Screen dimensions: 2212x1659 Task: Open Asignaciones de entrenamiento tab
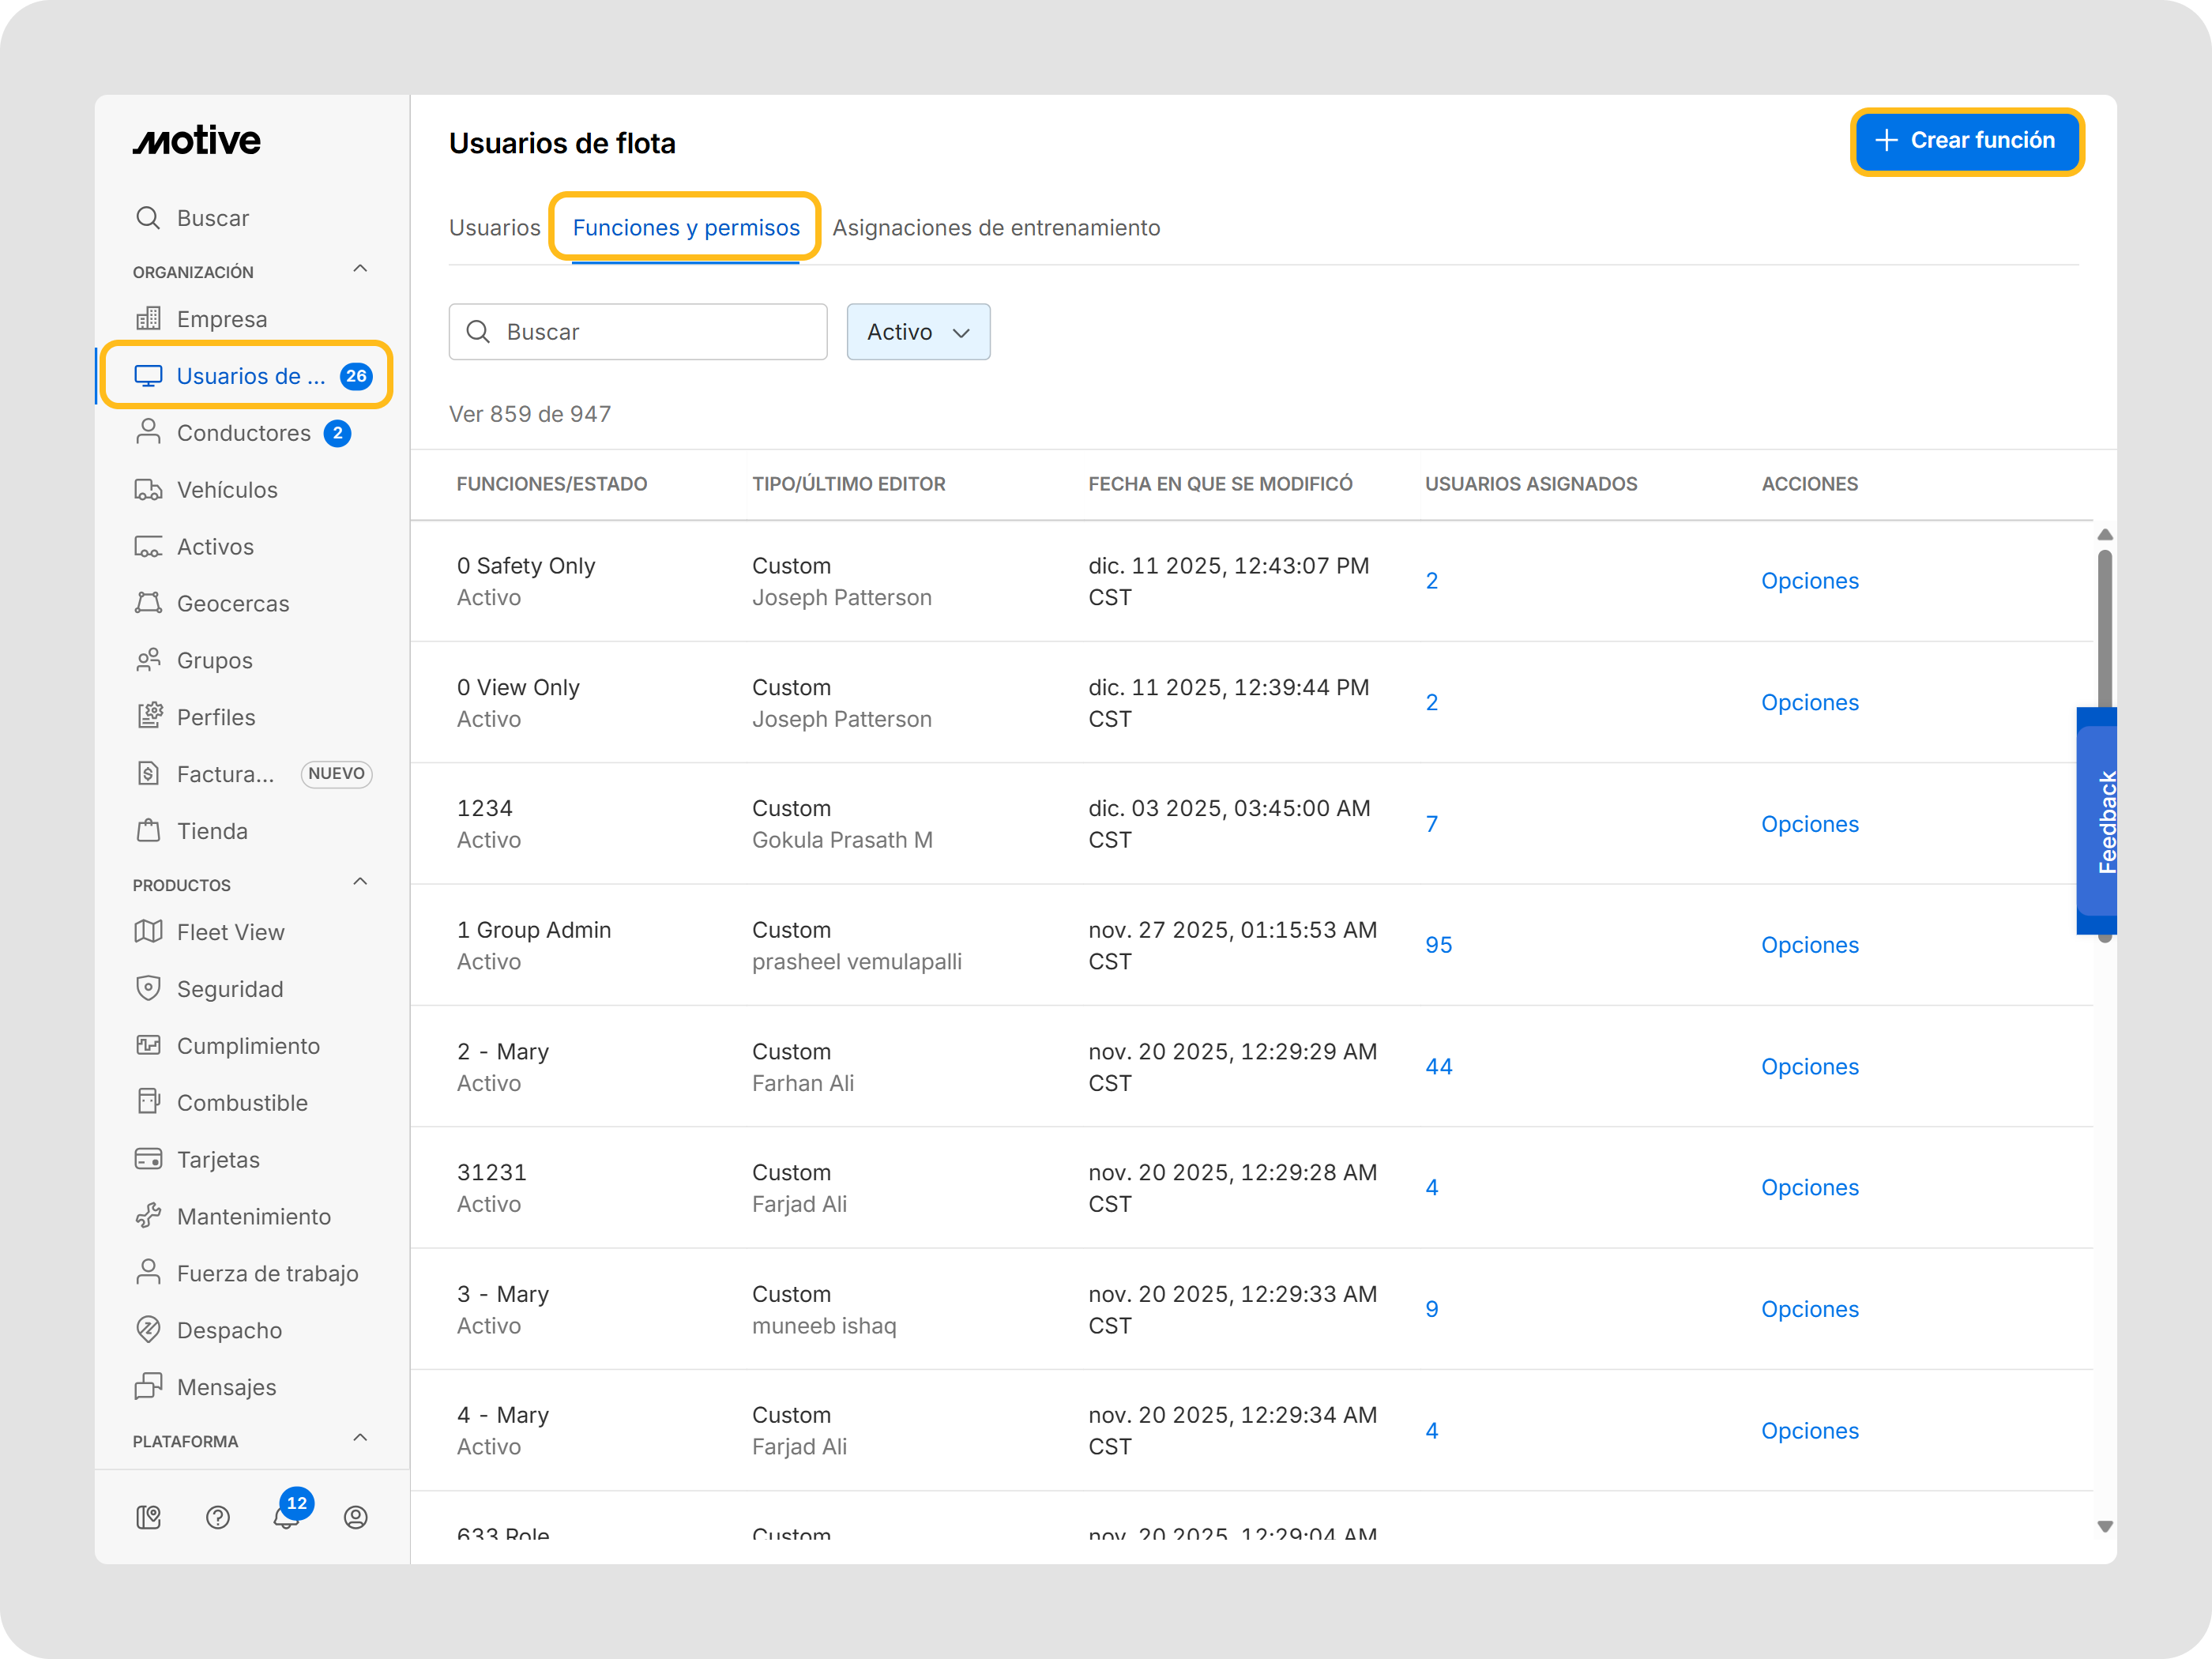[995, 228]
